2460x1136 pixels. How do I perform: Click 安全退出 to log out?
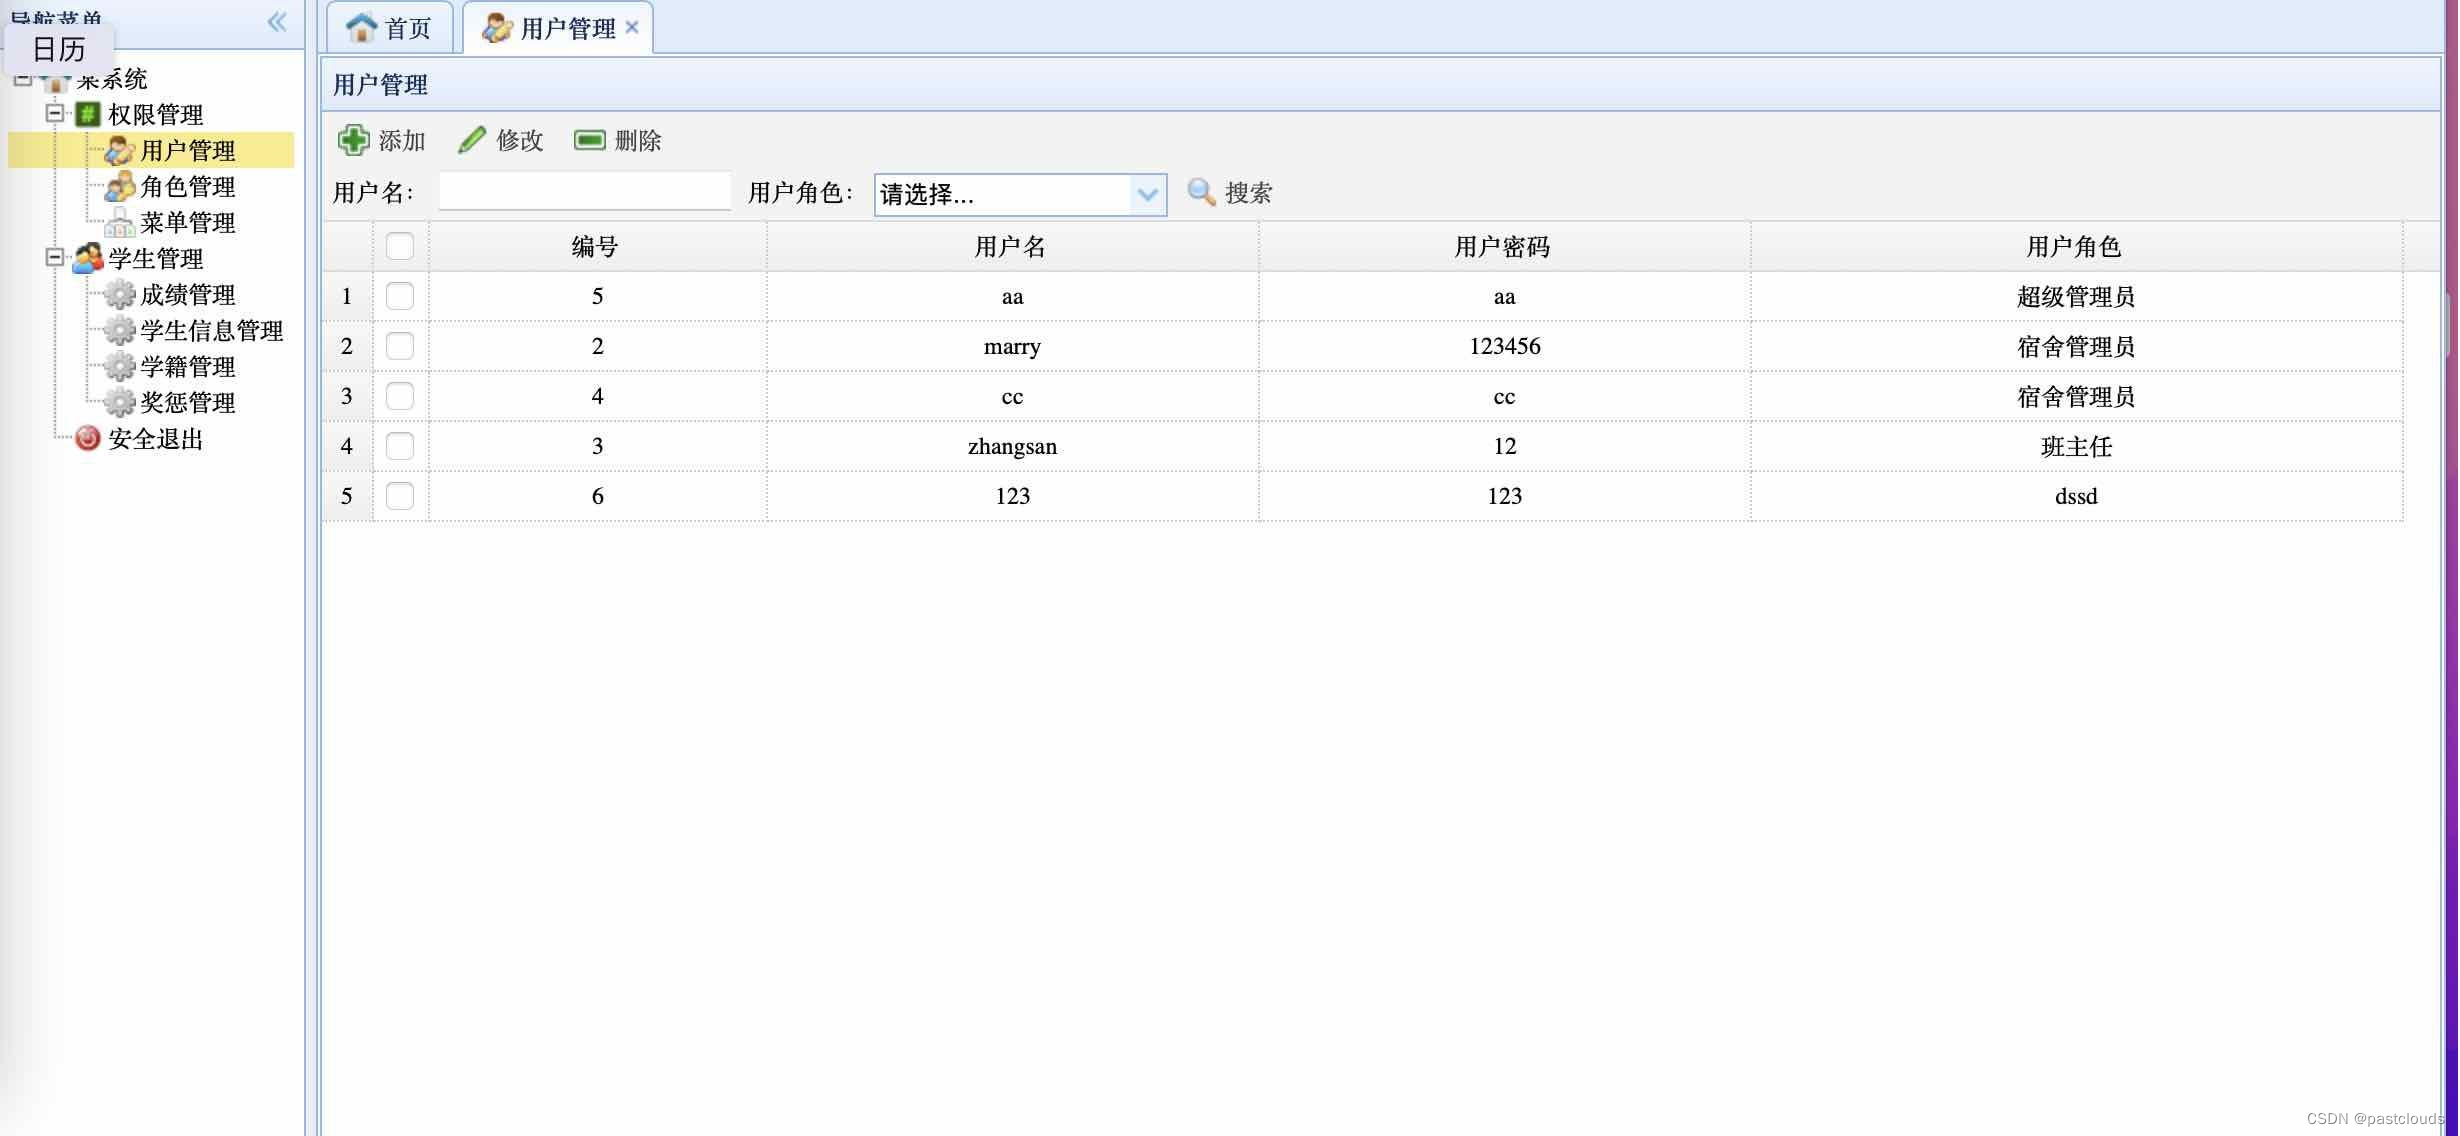(156, 438)
